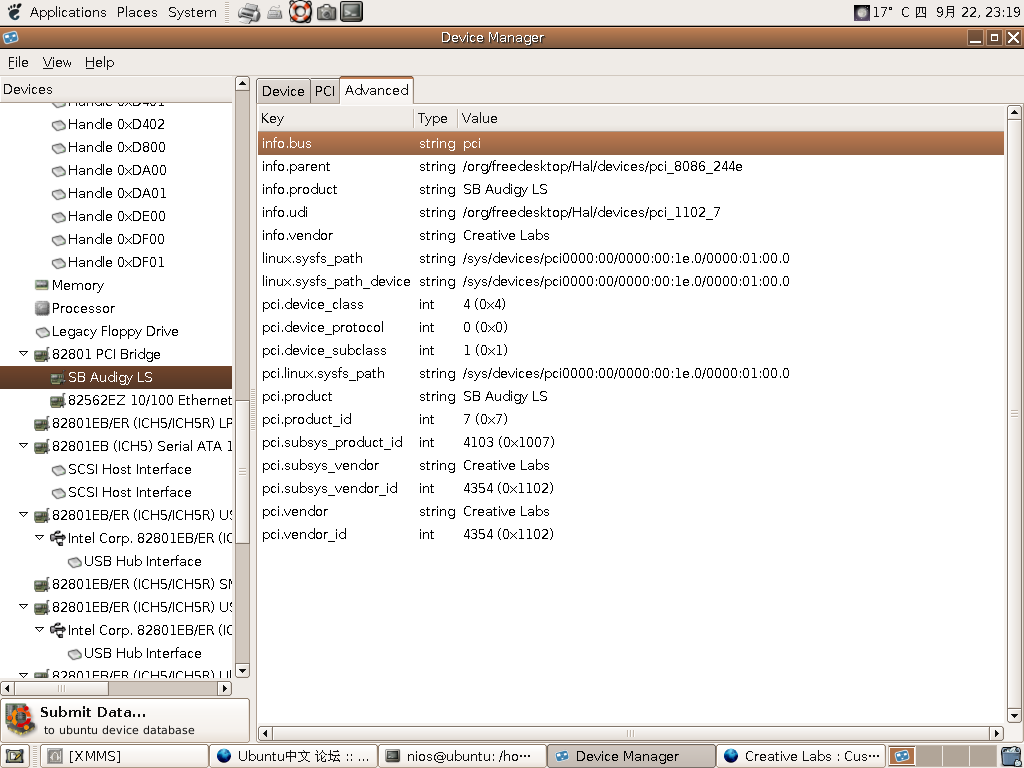Click Submit Data to ubuntu device database

click(125, 720)
